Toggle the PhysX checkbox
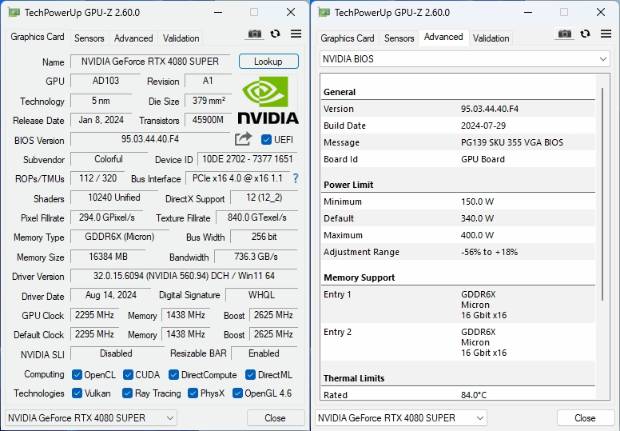Image resolution: width=620 pixels, height=431 pixels. (193, 393)
